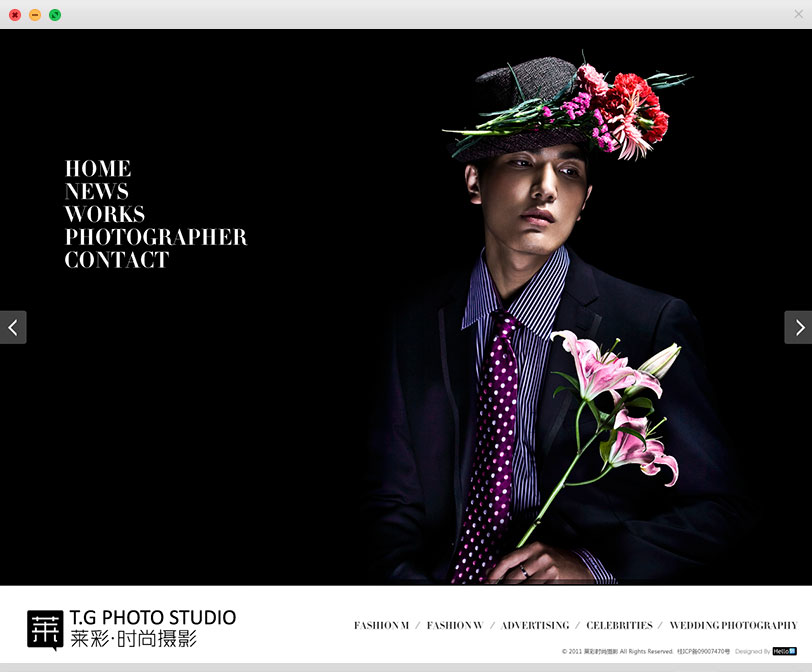The height and width of the screenshot is (672, 812).
Task: Click the 2011 All Rights Reserved text
Action: [x=617, y=651]
